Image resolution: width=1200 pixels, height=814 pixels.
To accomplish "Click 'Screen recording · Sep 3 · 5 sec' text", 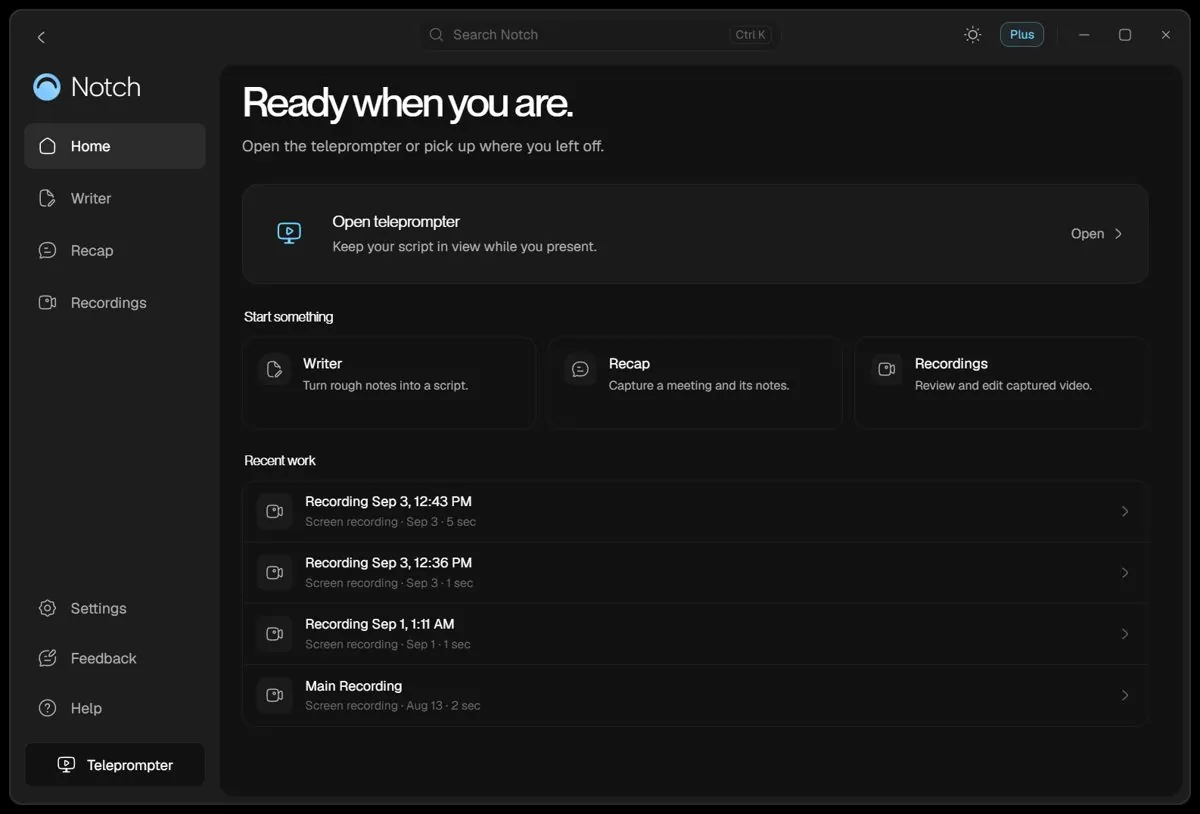I will [391, 522].
